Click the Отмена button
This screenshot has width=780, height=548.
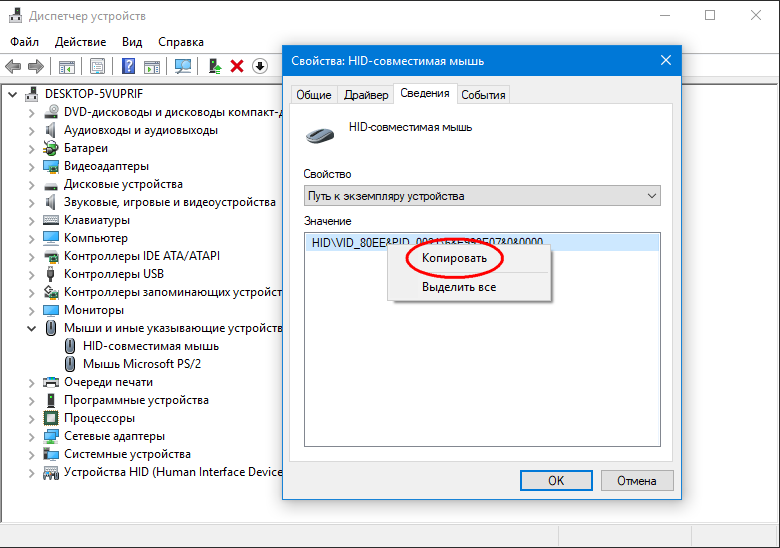click(x=637, y=480)
